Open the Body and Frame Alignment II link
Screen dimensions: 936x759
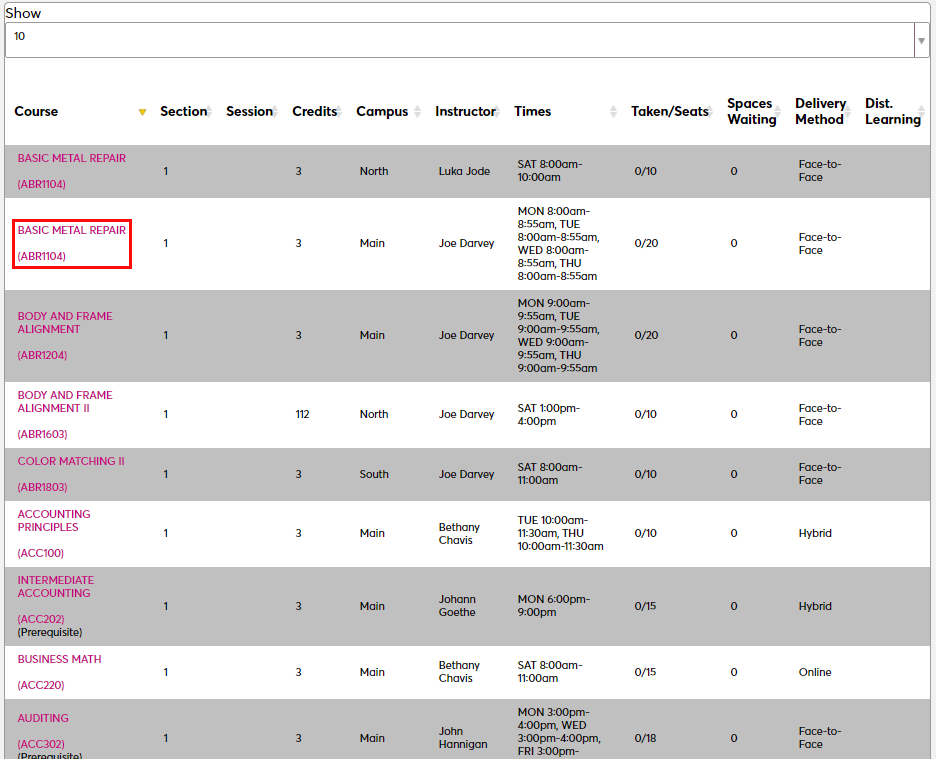click(x=65, y=402)
